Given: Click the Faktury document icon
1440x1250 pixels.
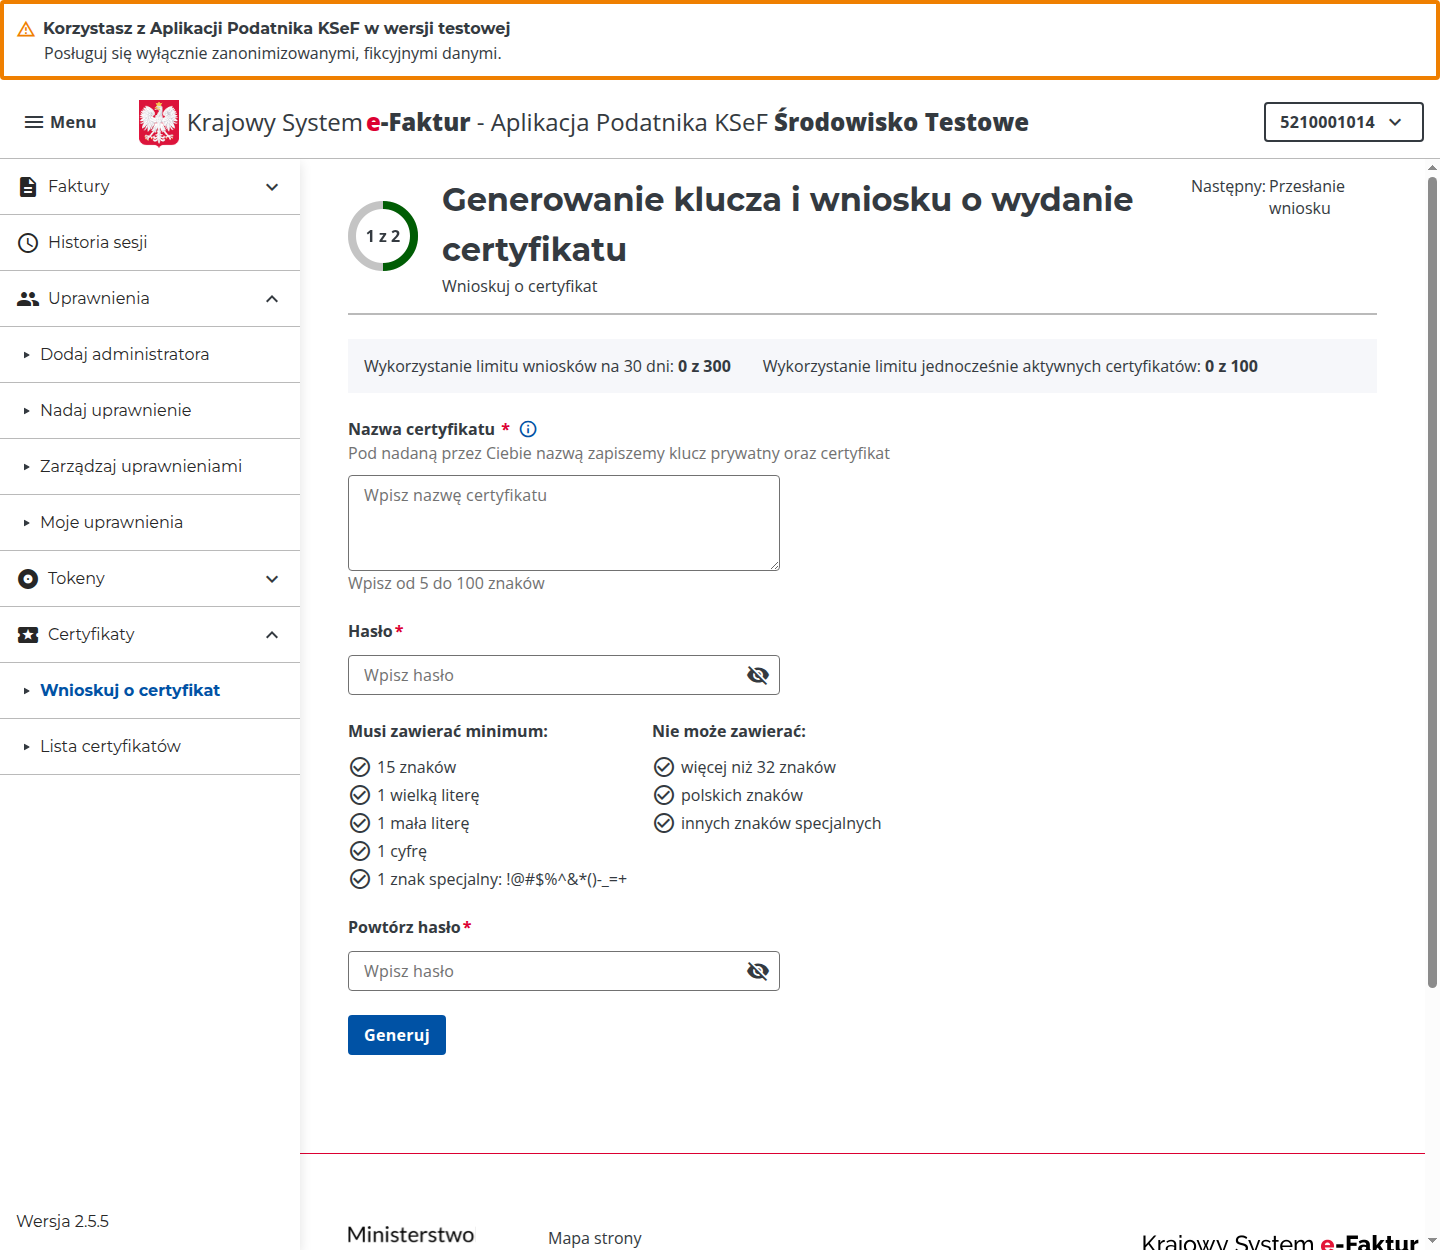Looking at the screenshot, I should [x=28, y=187].
